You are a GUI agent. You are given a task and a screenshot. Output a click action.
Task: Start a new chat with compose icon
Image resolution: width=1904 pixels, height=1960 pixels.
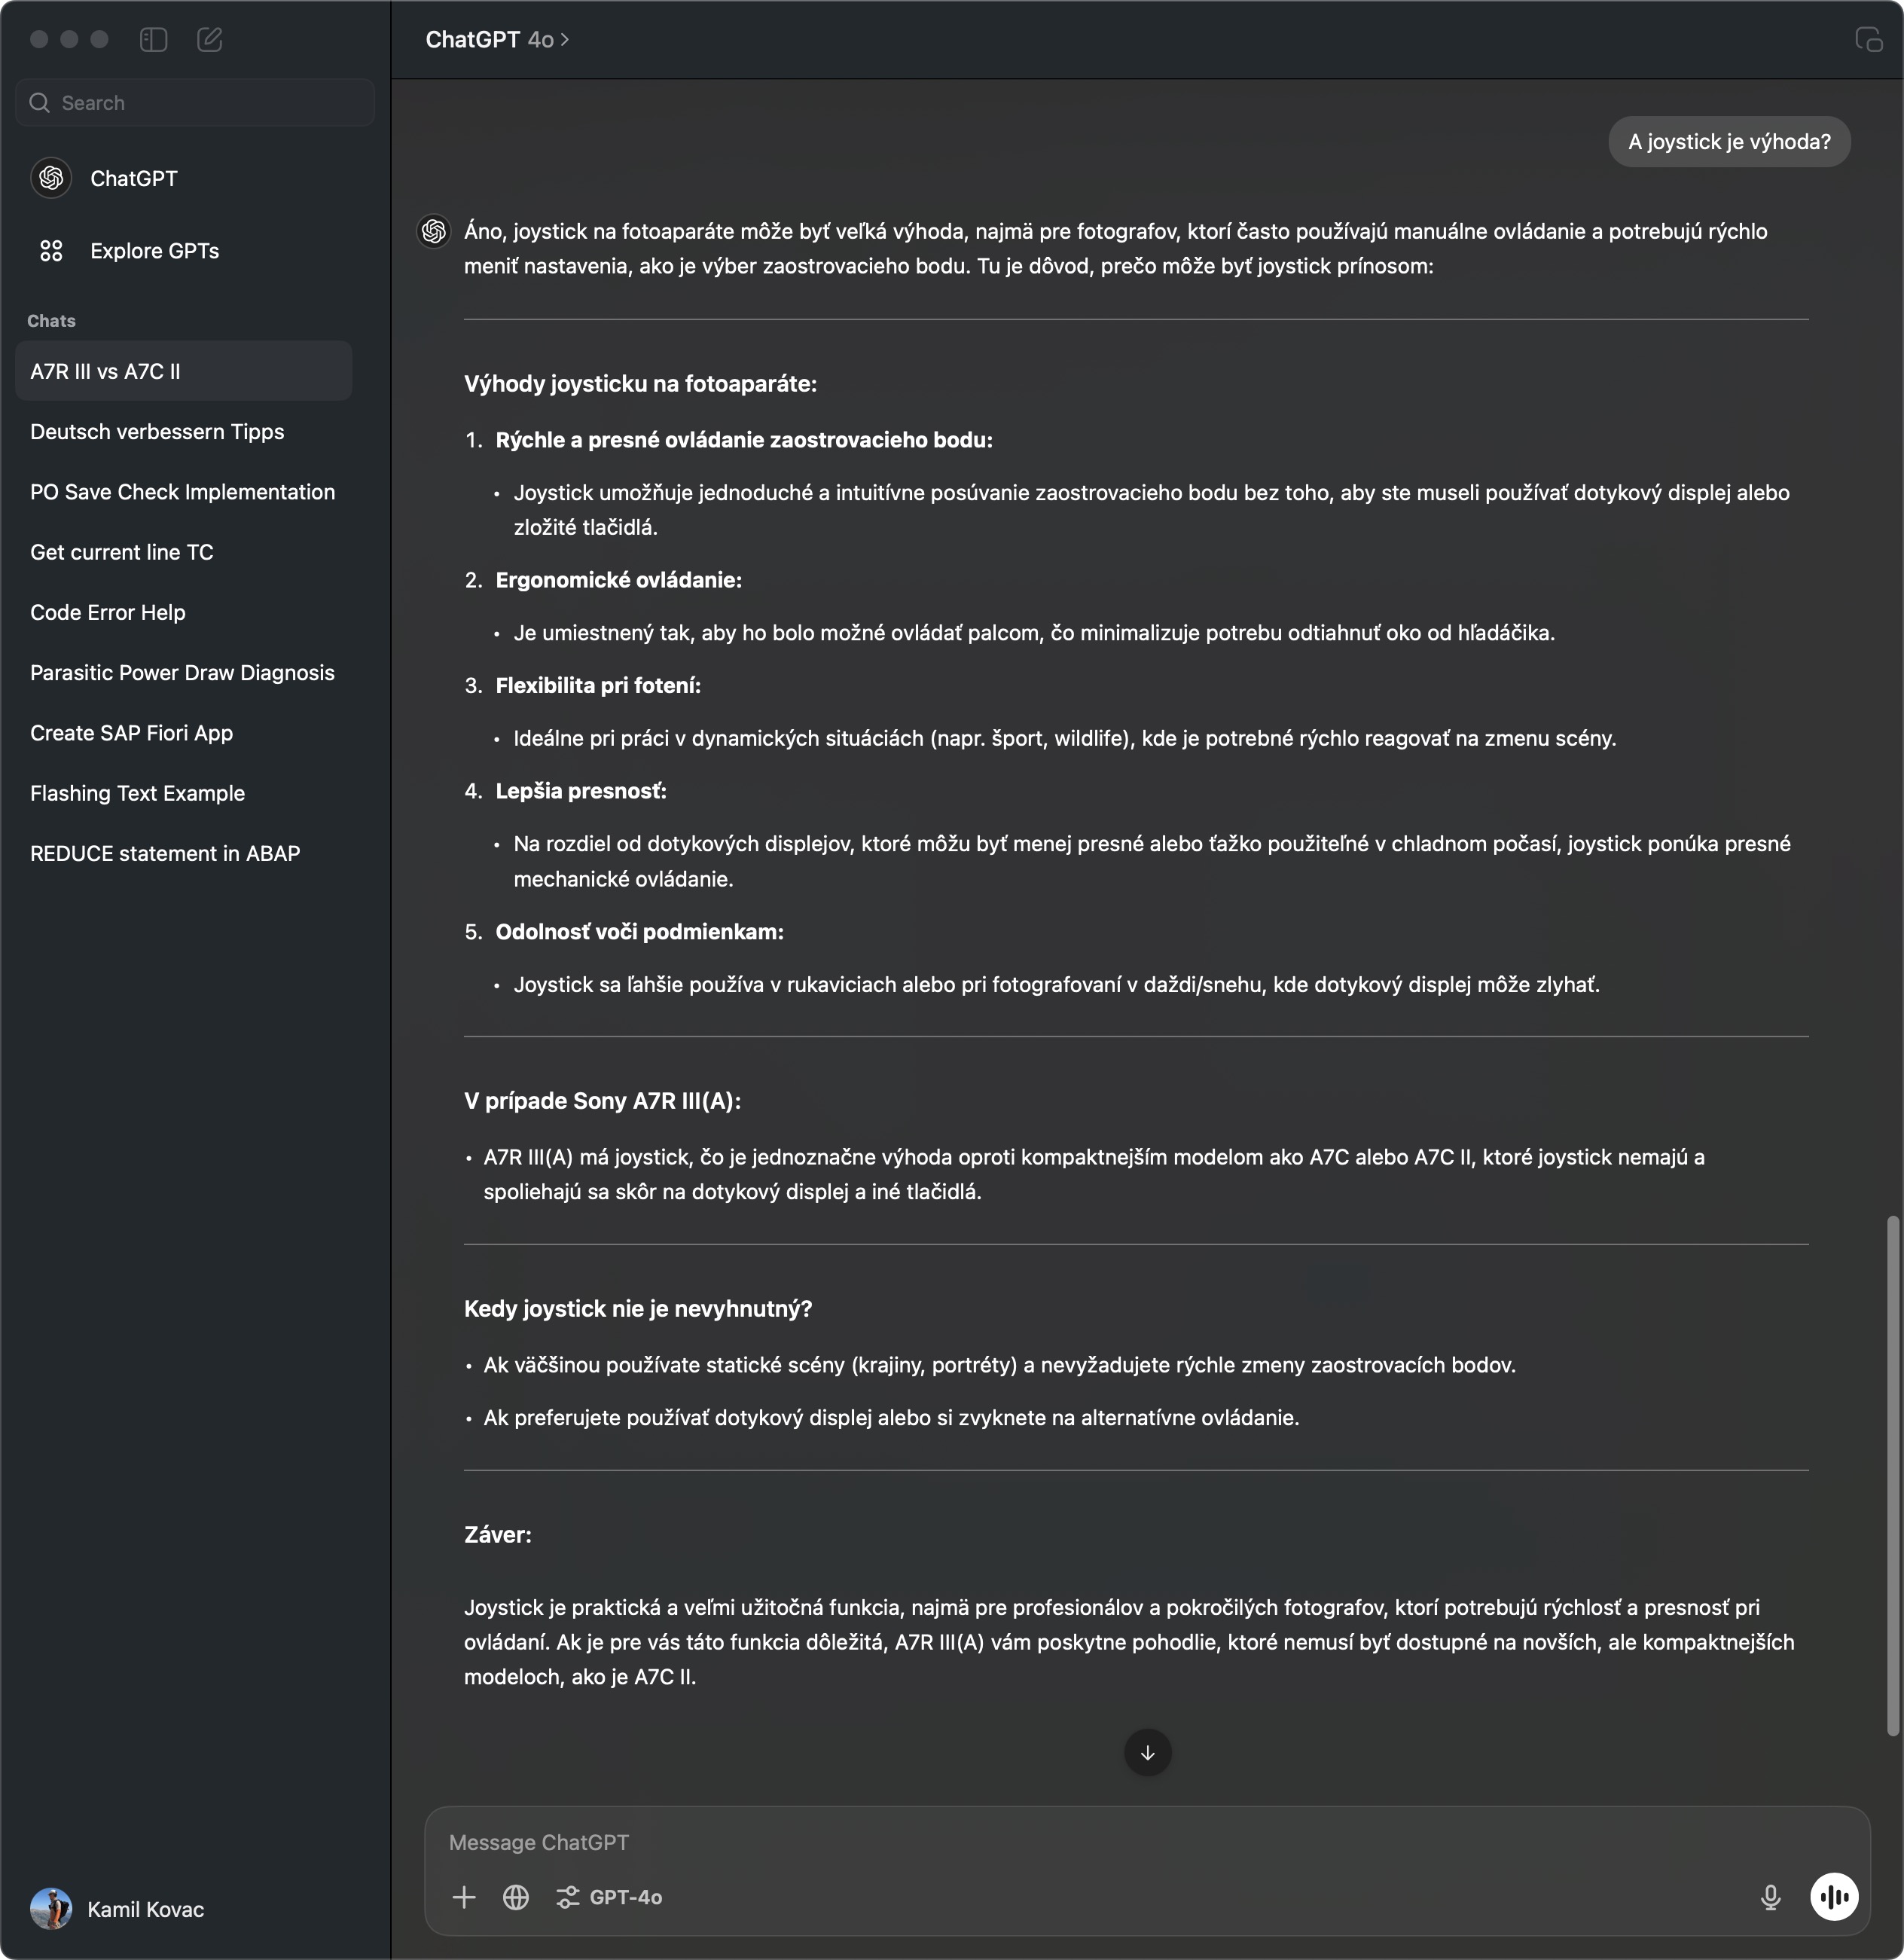coord(209,39)
